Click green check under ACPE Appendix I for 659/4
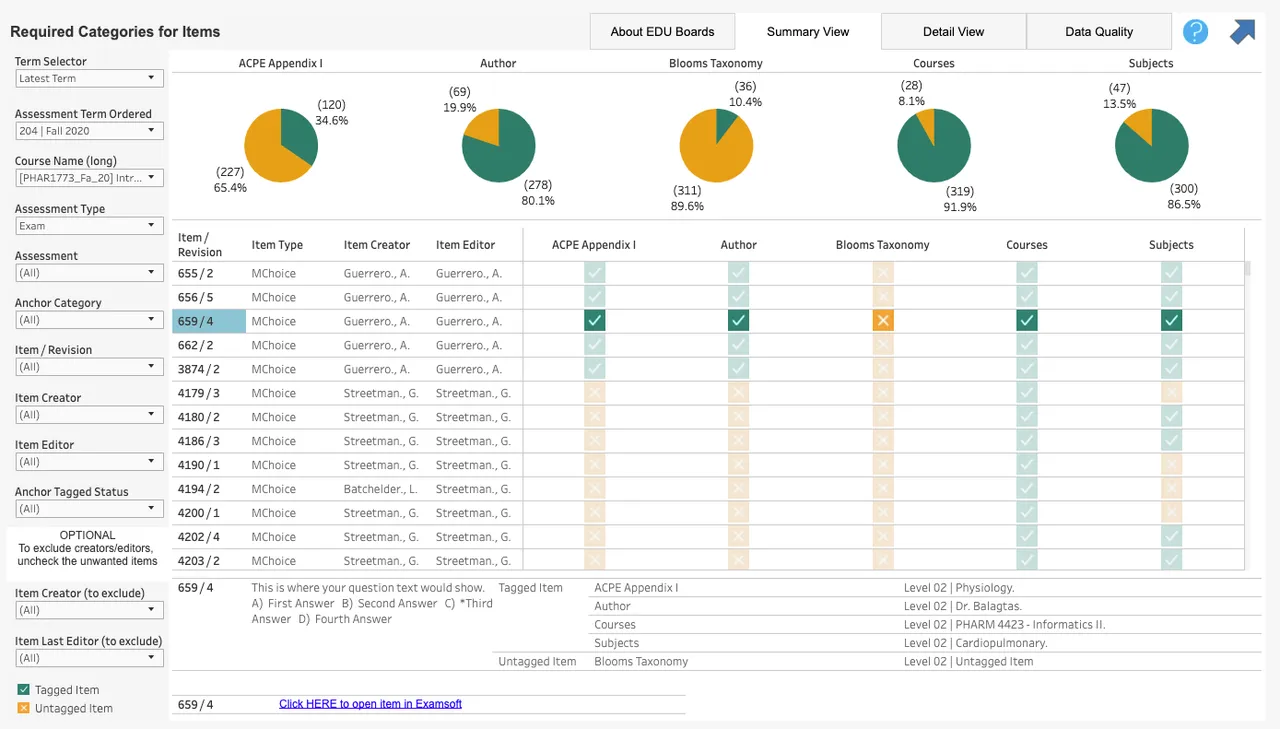1280x729 pixels. click(x=594, y=321)
